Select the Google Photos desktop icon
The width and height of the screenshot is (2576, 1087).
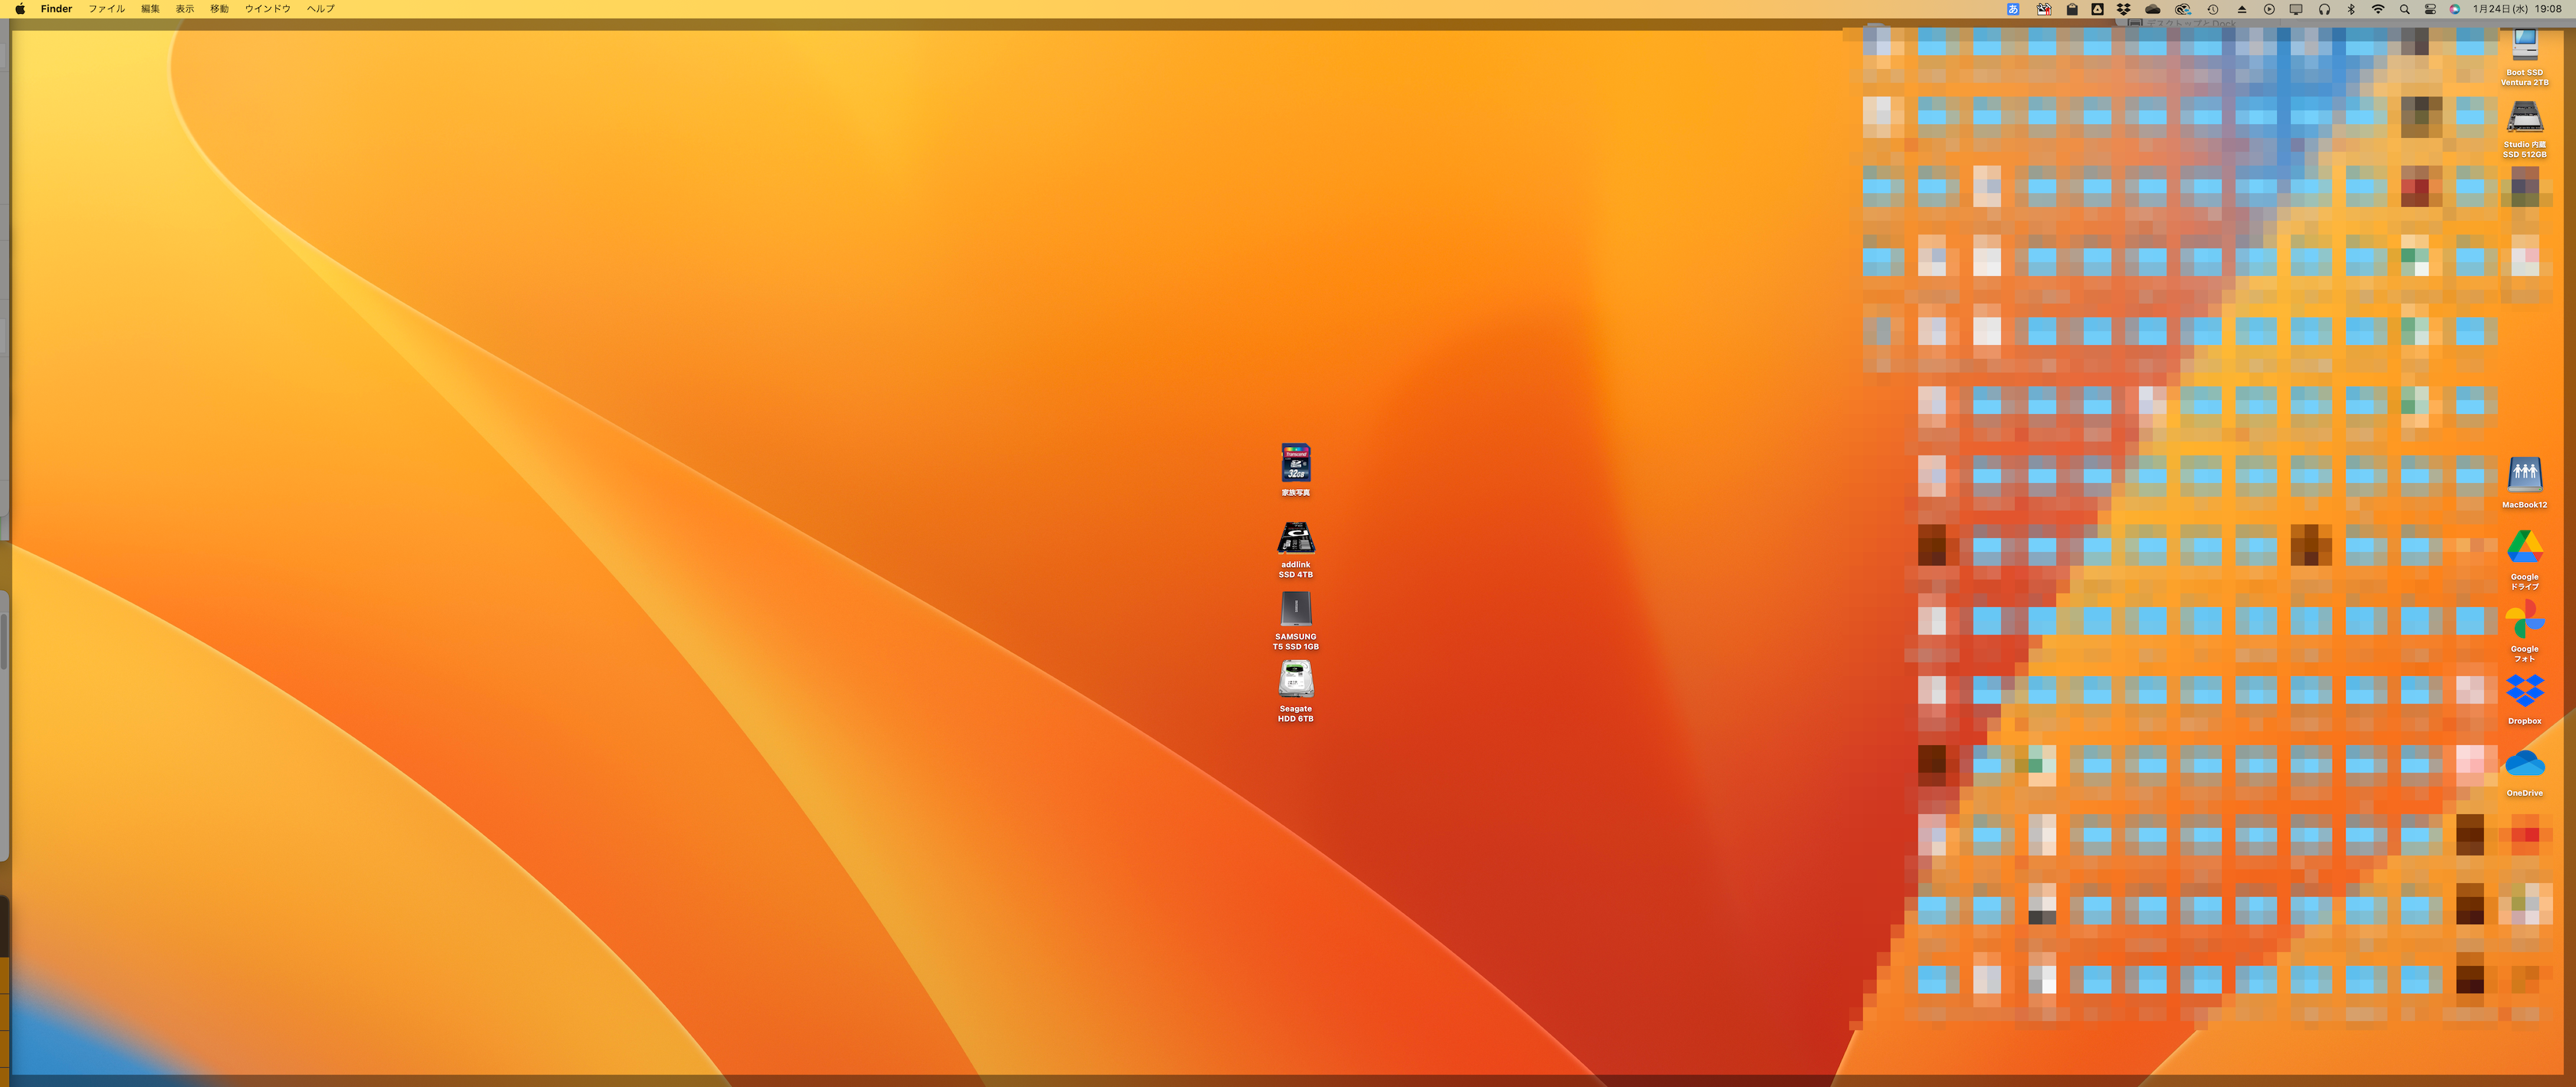point(2524,620)
